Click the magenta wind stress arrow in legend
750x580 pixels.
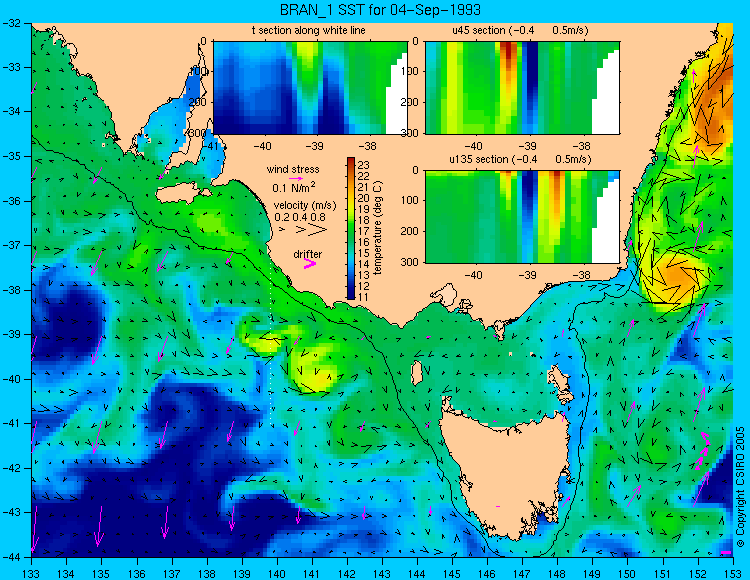click(297, 178)
